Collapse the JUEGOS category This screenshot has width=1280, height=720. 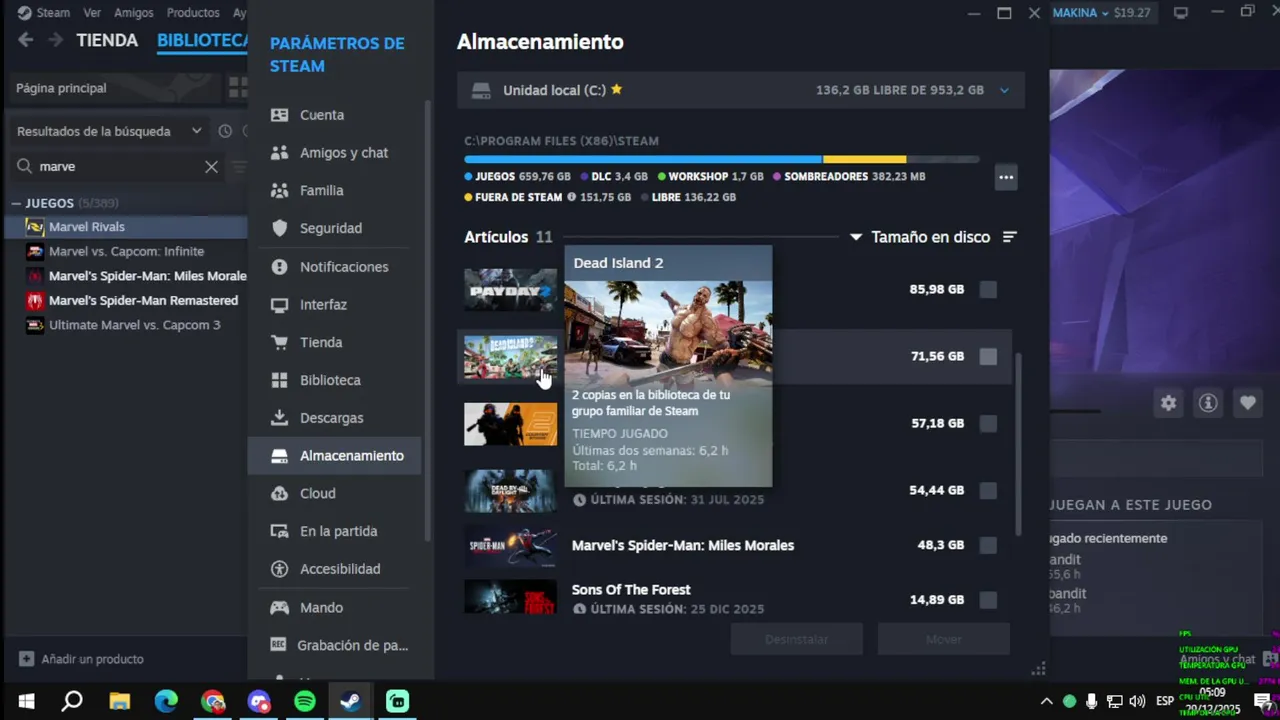click(16, 203)
